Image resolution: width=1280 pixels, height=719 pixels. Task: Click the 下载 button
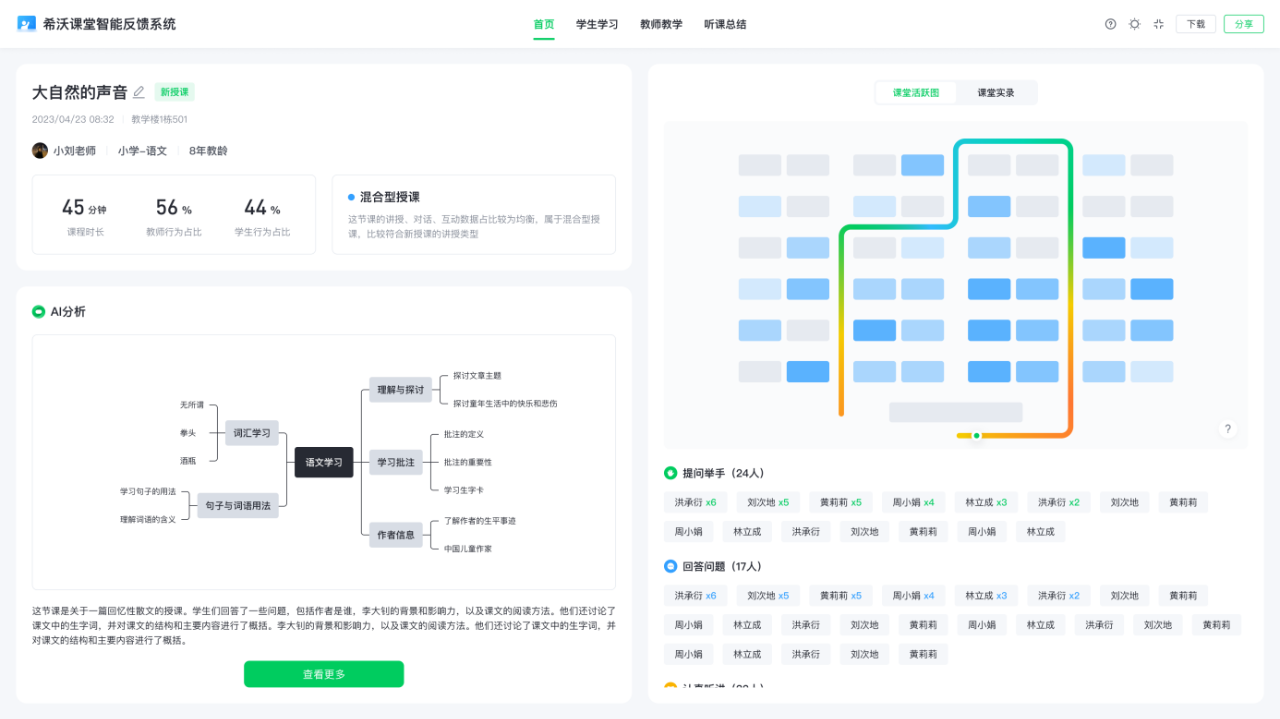[x=1196, y=24]
